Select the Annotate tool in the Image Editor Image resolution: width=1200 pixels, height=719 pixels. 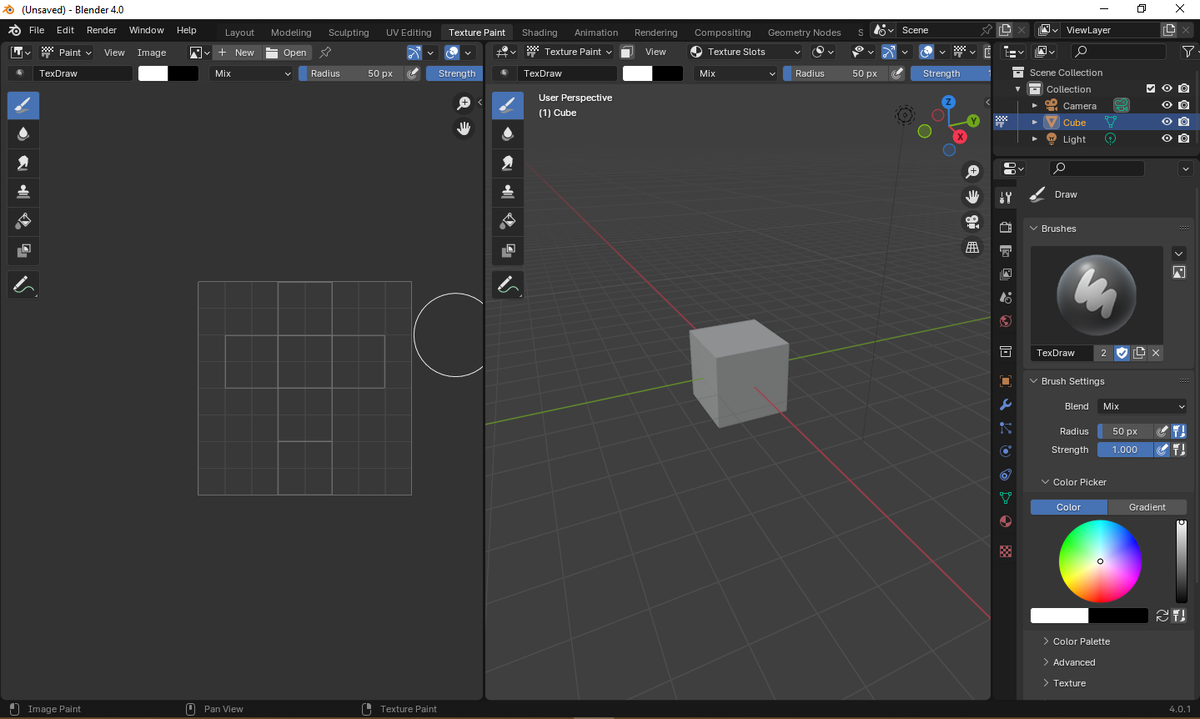tap(23, 285)
